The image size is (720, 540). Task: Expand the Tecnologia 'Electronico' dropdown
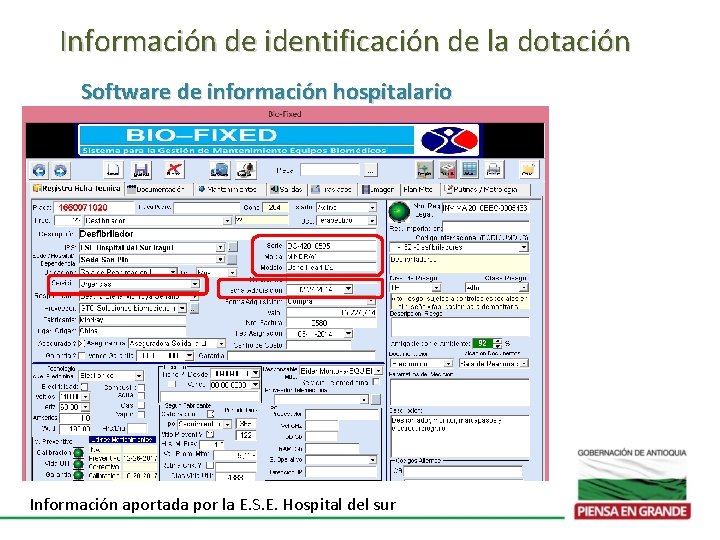tap(139, 376)
